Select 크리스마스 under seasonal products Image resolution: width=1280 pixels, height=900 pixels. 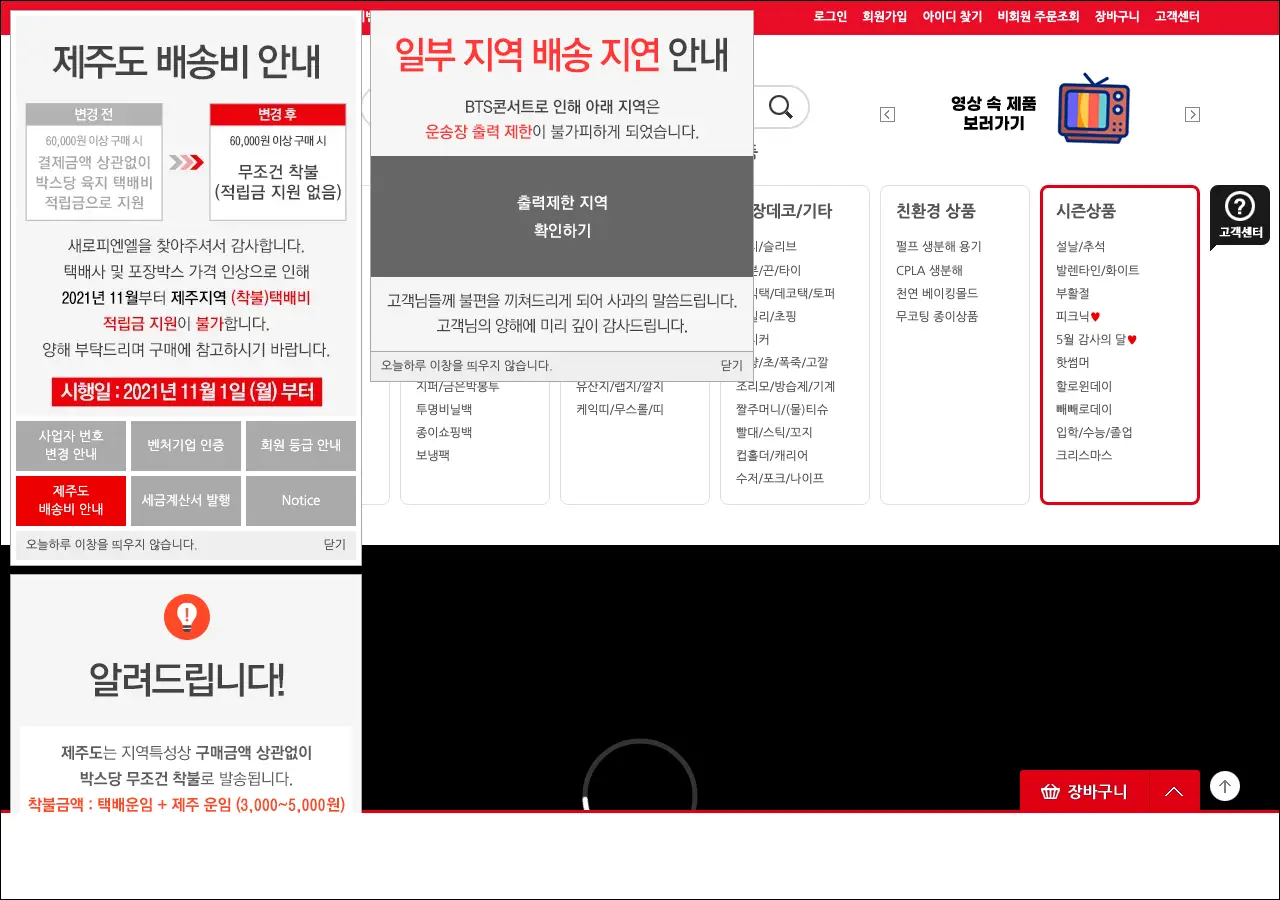pos(1083,455)
